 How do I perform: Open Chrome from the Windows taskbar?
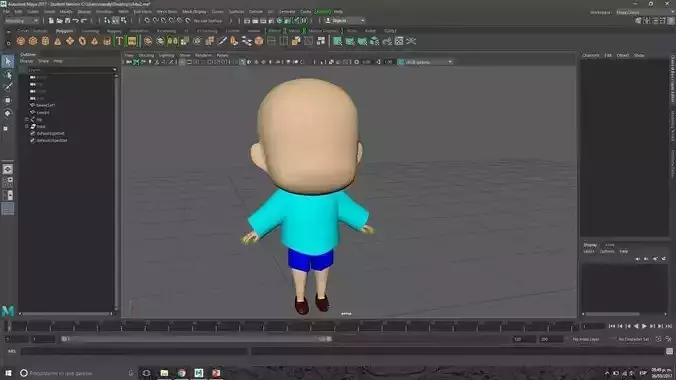tap(182, 373)
